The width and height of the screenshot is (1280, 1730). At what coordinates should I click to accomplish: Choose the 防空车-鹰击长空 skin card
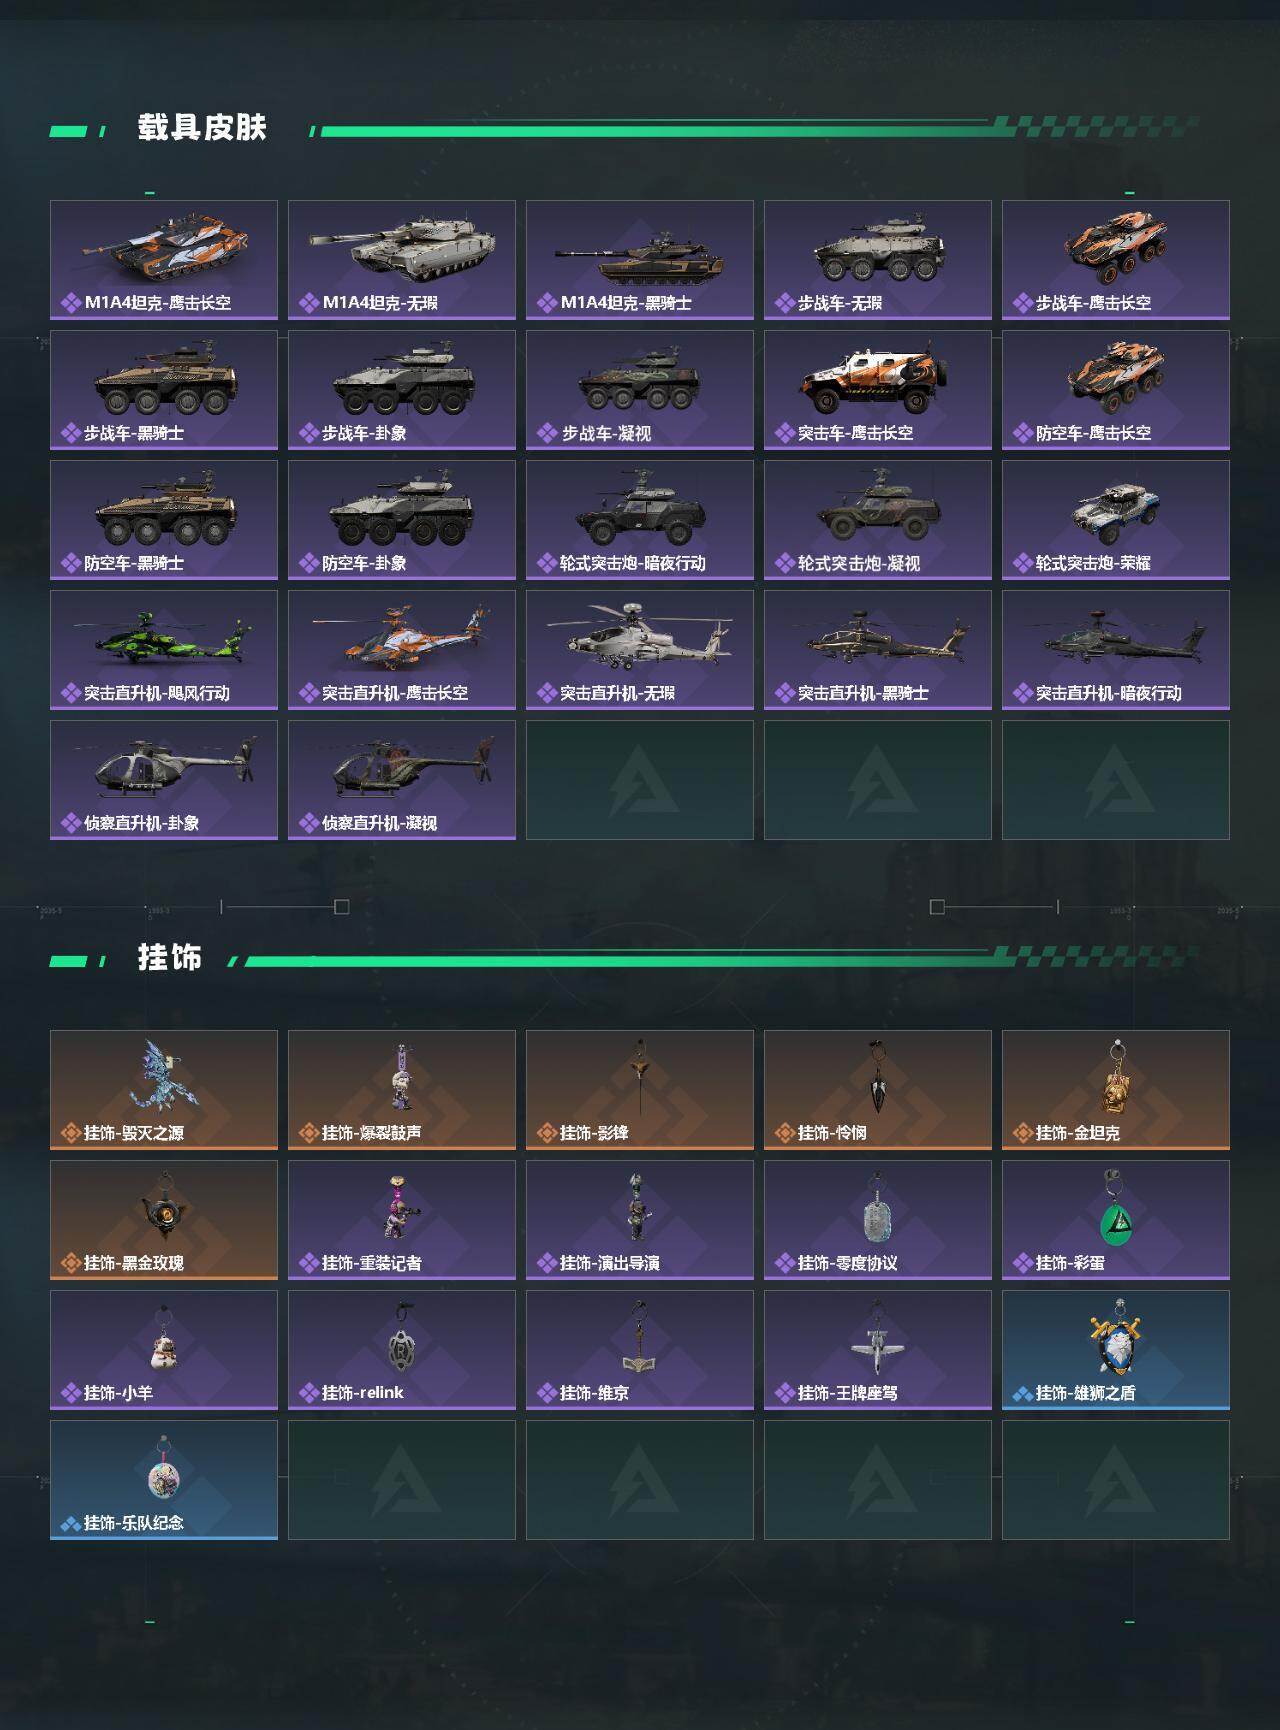[x=1116, y=390]
